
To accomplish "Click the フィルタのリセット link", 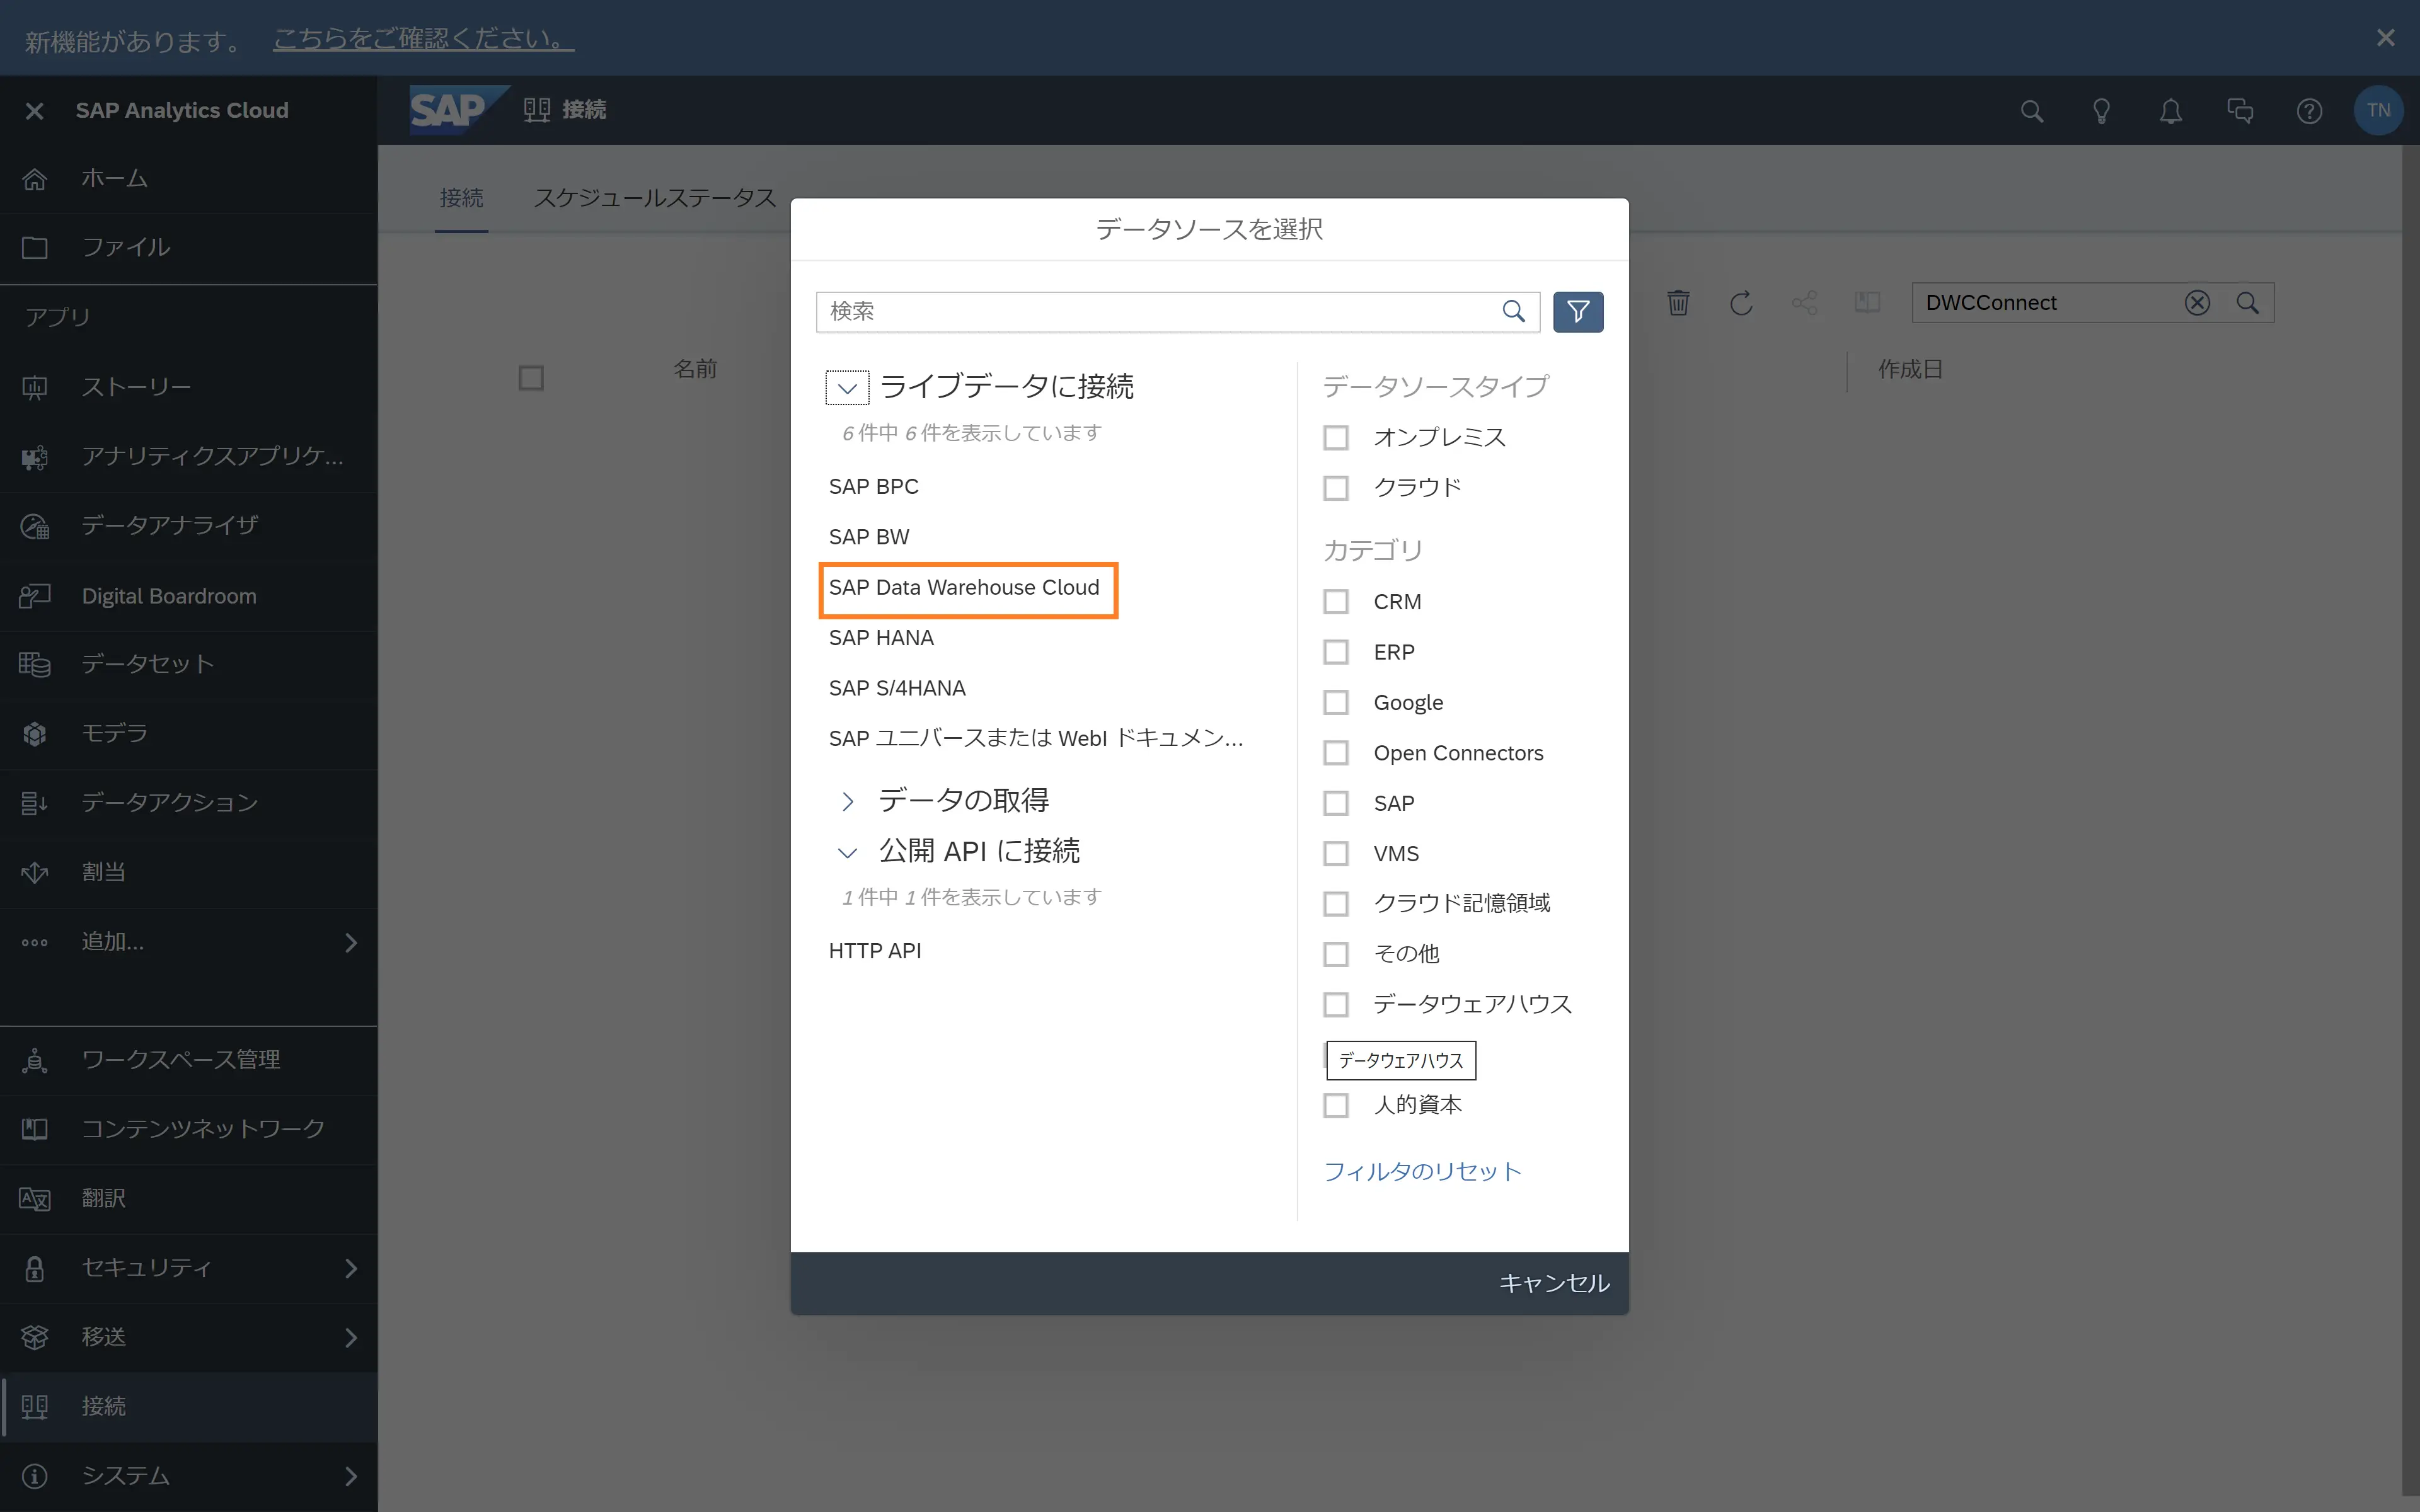I will pyautogui.click(x=1422, y=1172).
